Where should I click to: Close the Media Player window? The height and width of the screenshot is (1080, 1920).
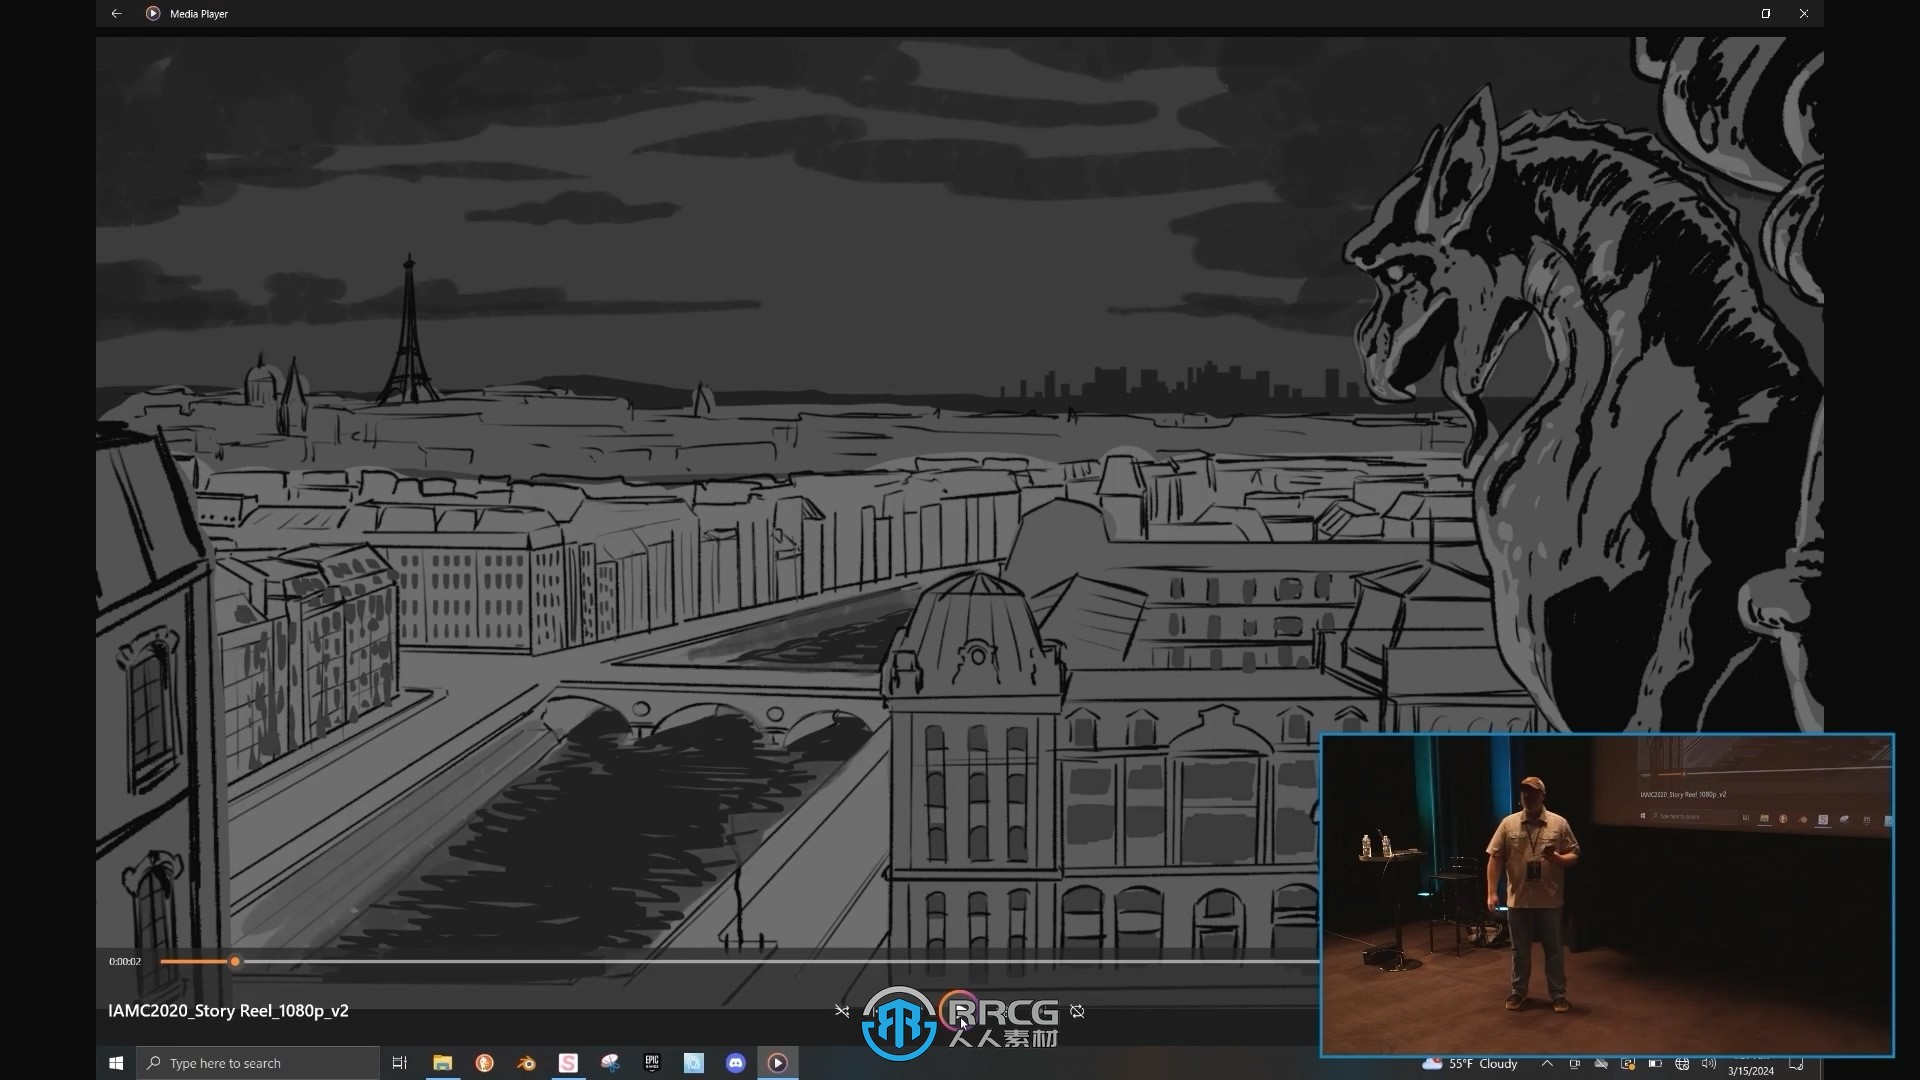click(1804, 14)
